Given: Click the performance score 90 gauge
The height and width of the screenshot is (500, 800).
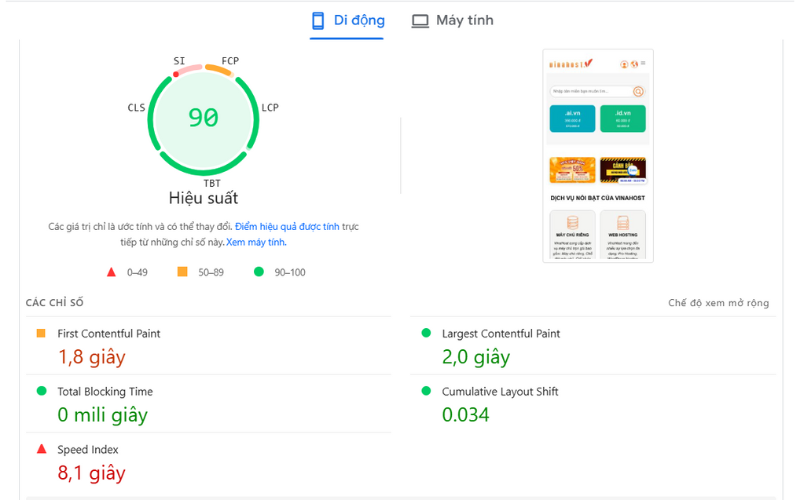Looking at the screenshot, I should click(203, 119).
